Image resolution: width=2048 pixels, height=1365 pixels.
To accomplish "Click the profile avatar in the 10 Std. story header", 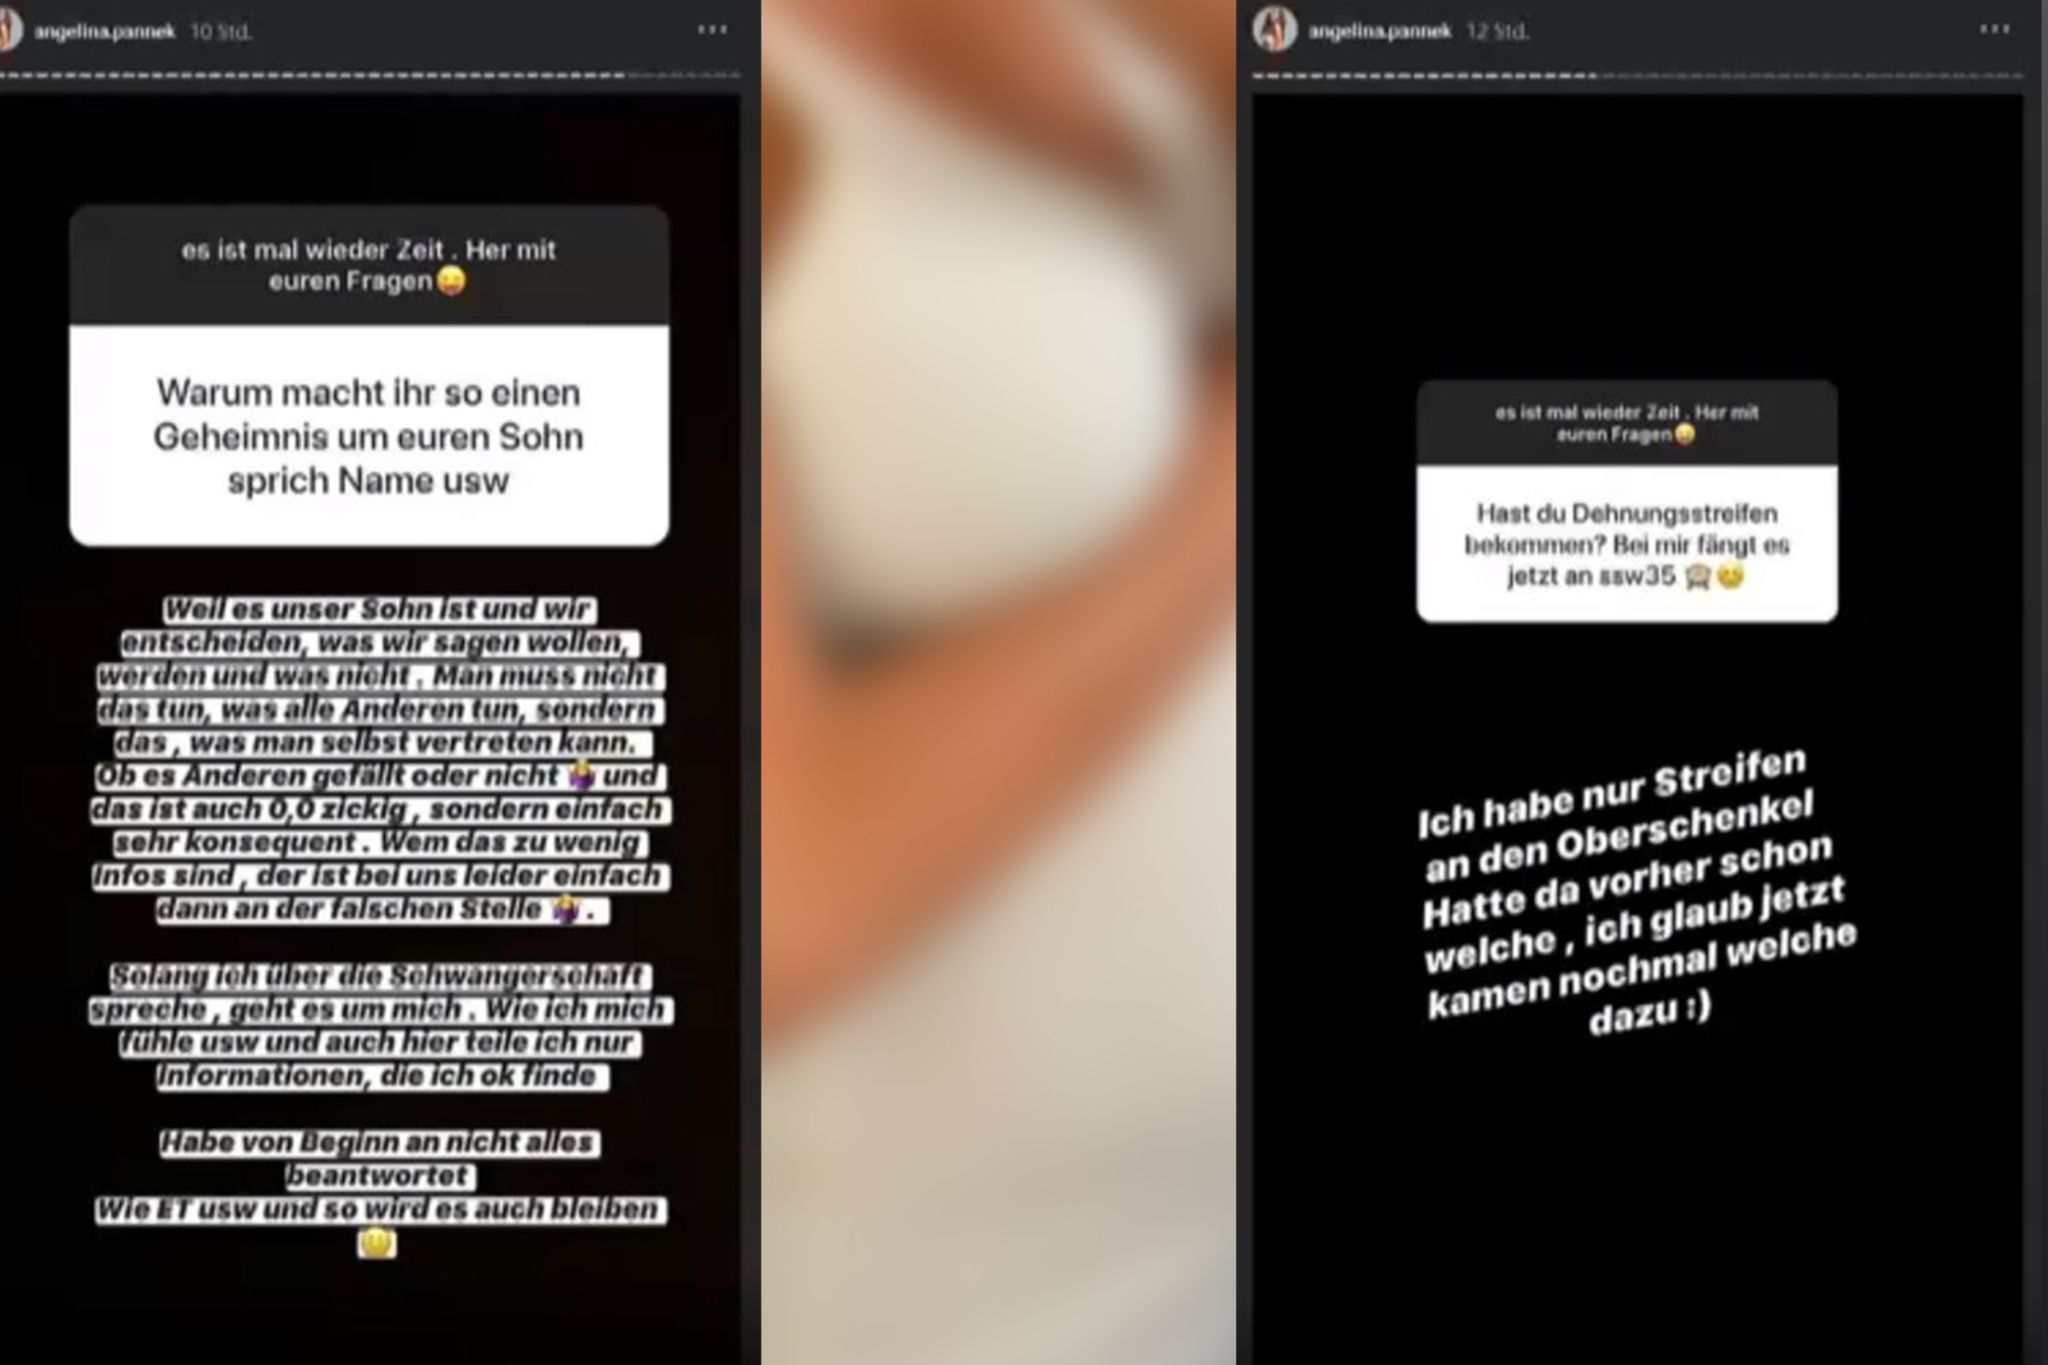I will (9, 30).
